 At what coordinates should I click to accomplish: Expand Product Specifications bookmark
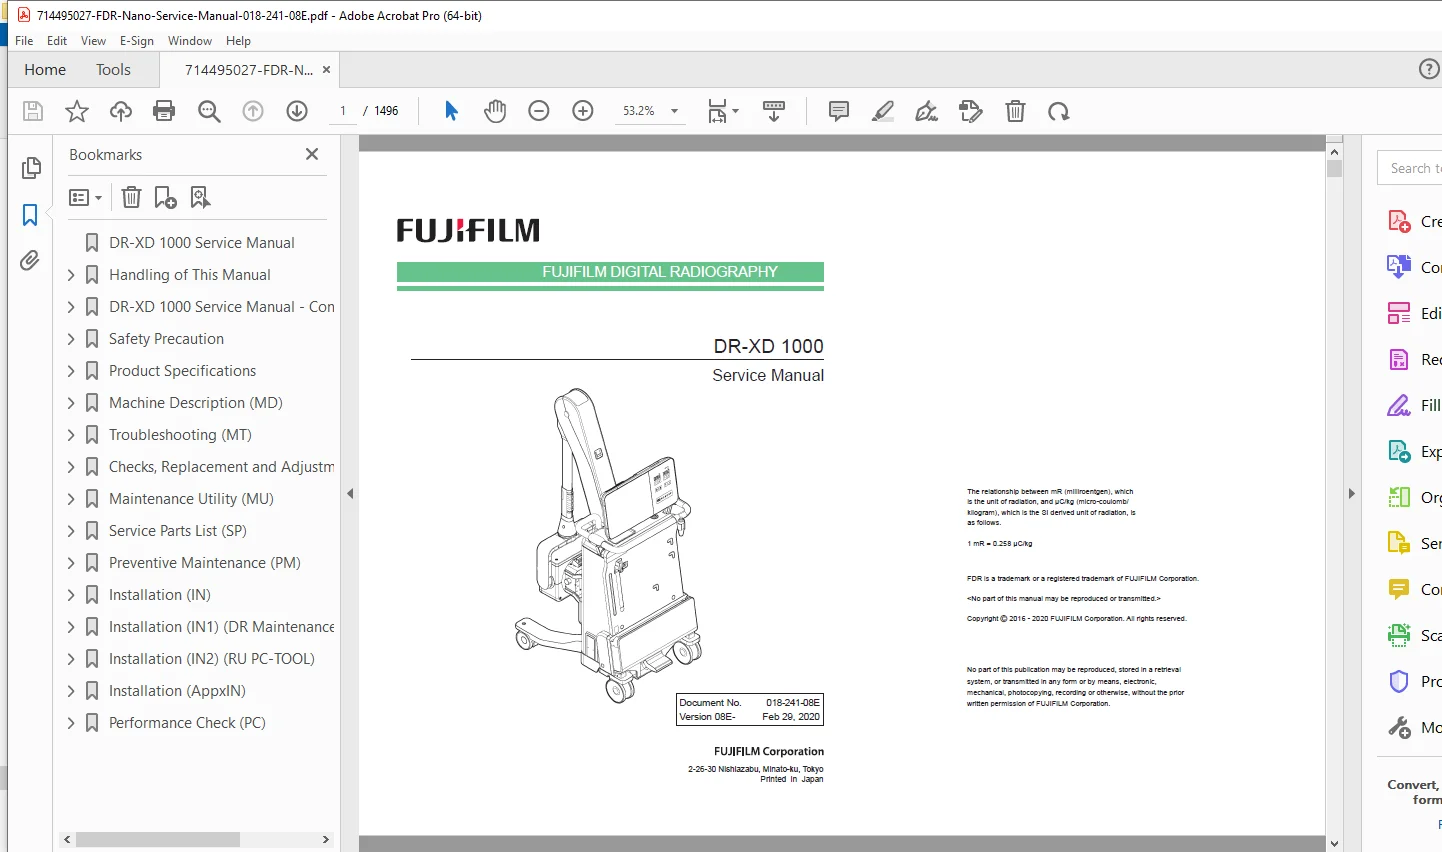[x=71, y=371]
